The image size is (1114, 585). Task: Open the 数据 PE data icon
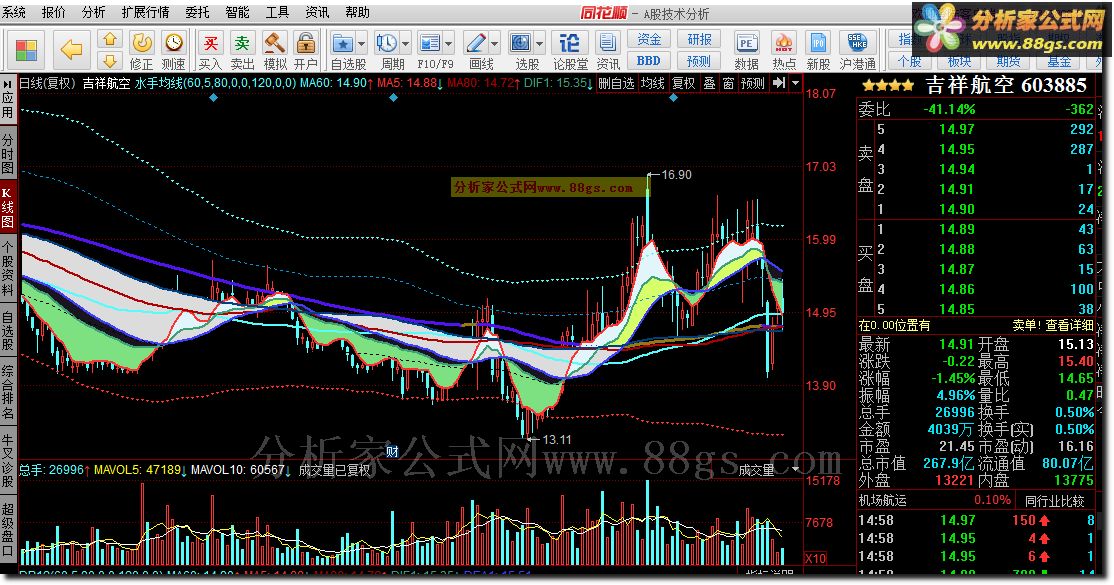[746, 43]
